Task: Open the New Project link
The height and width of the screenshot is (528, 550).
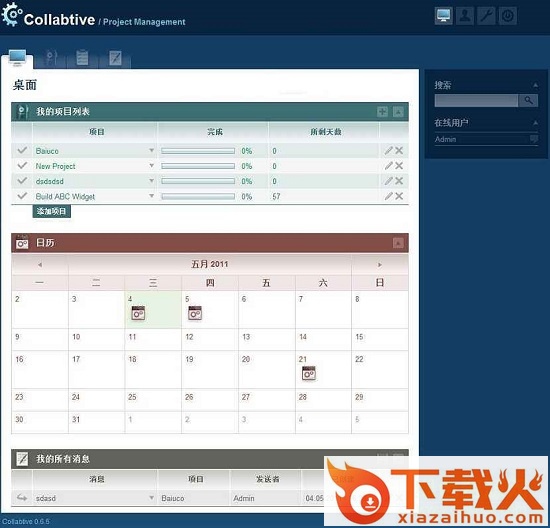Action: [x=55, y=166]
